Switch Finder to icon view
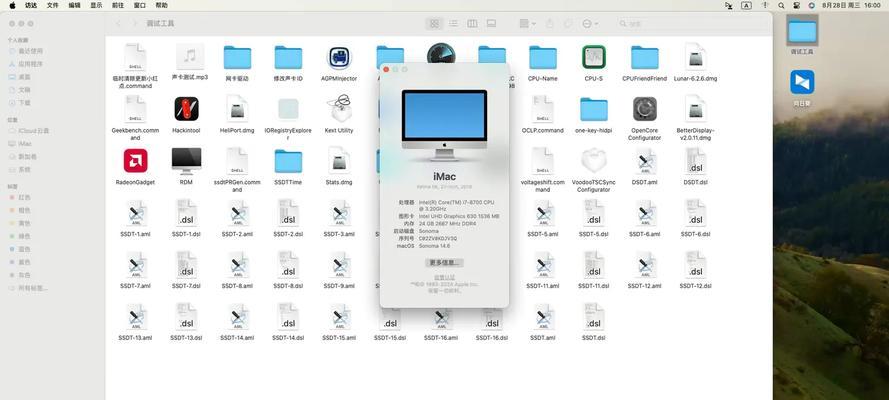The height and width of the screenshot is (400, 889). tap(434, 23)
